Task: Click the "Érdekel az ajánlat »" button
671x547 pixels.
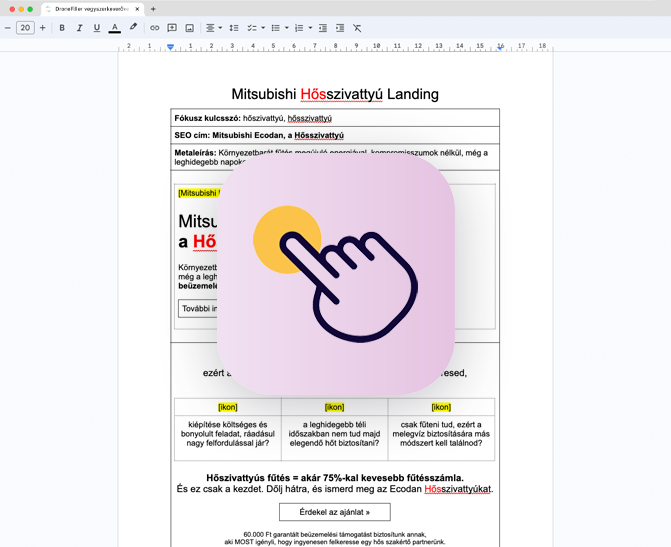Action: point(335,512)
